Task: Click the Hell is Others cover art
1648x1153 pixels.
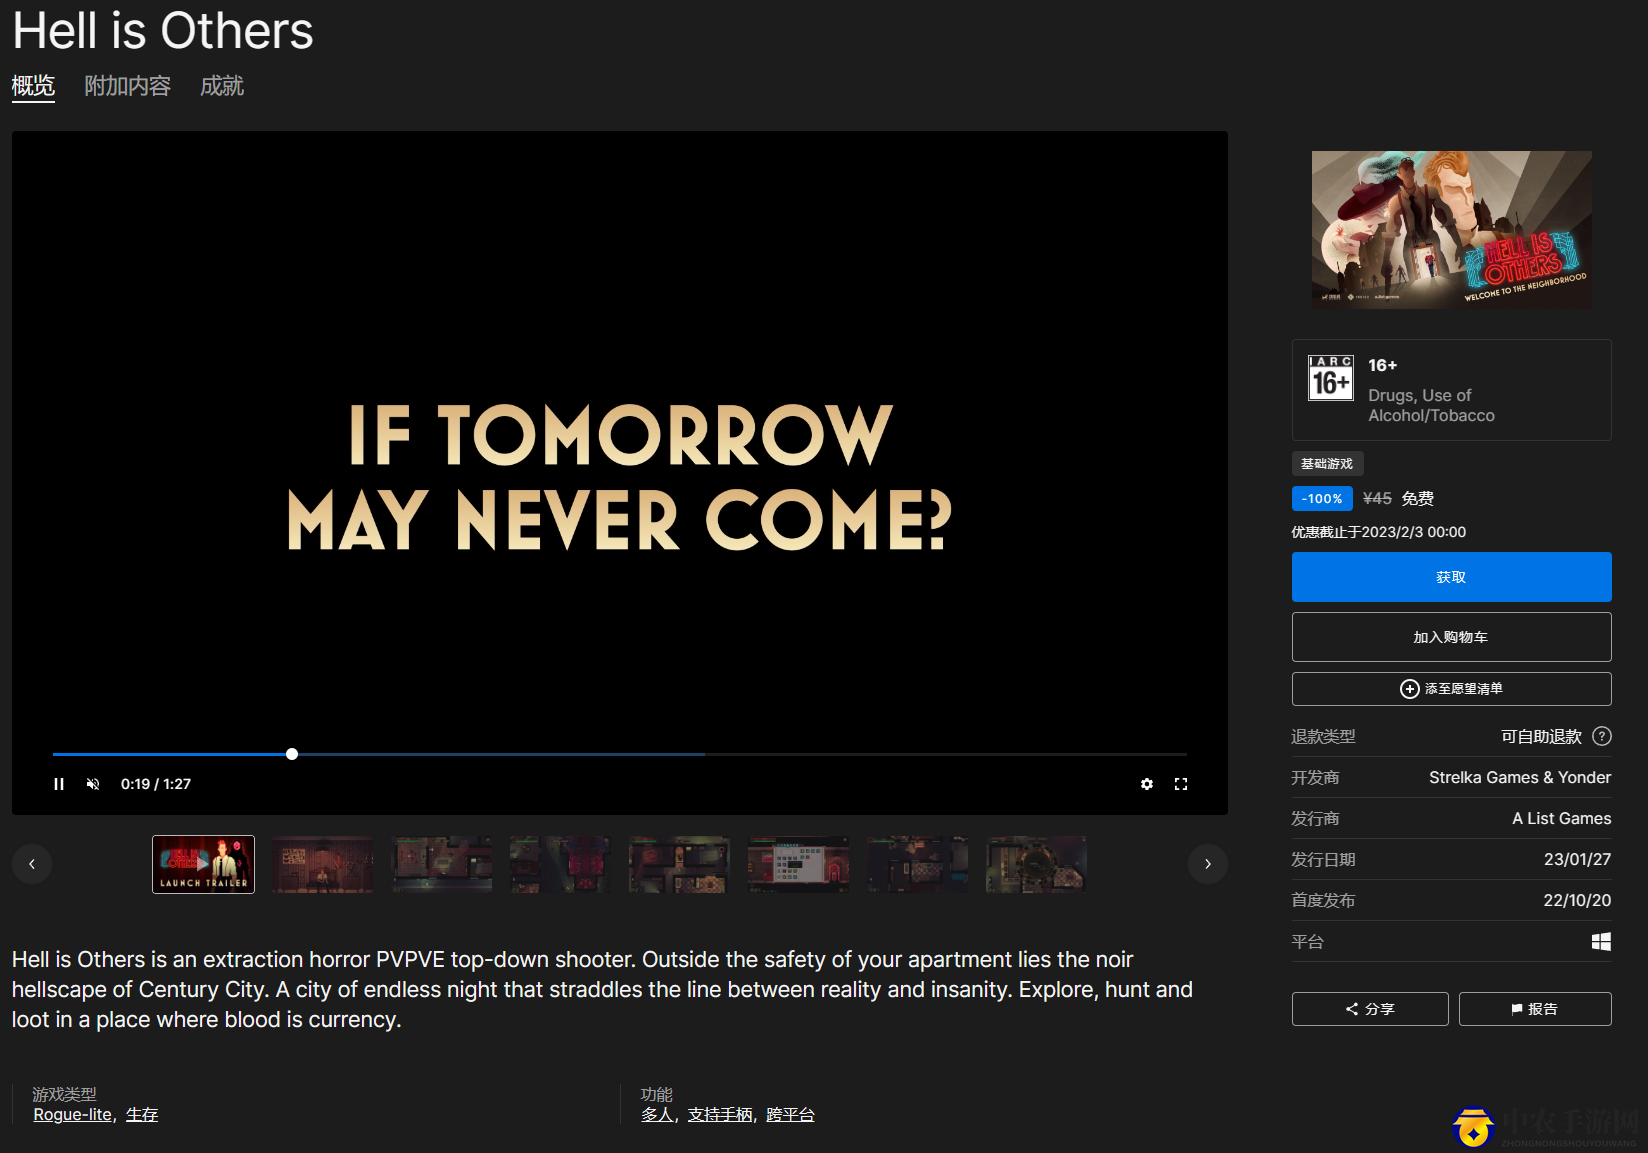Action: 1451,230
